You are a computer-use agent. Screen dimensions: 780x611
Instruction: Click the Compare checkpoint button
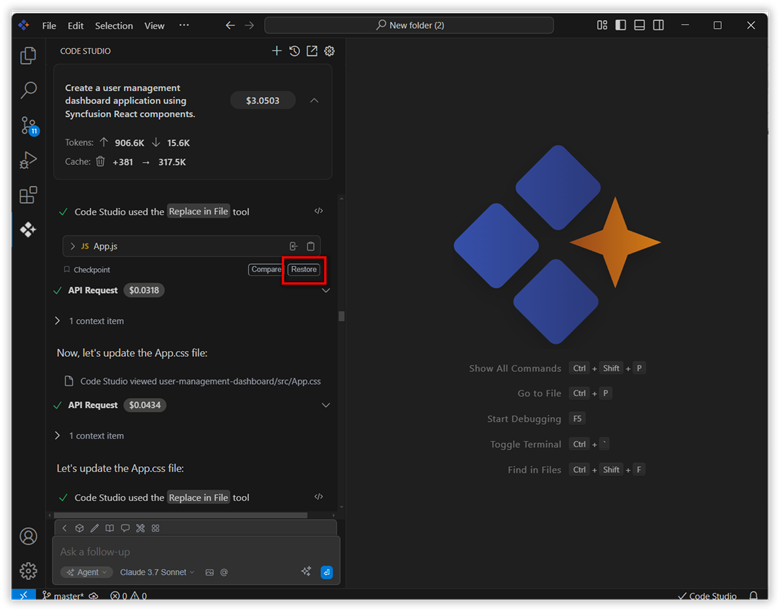pos(266,269)
